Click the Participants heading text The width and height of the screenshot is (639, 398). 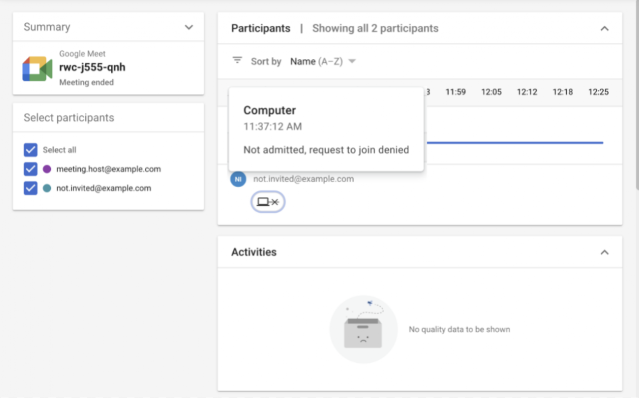[x=261, y=28]
